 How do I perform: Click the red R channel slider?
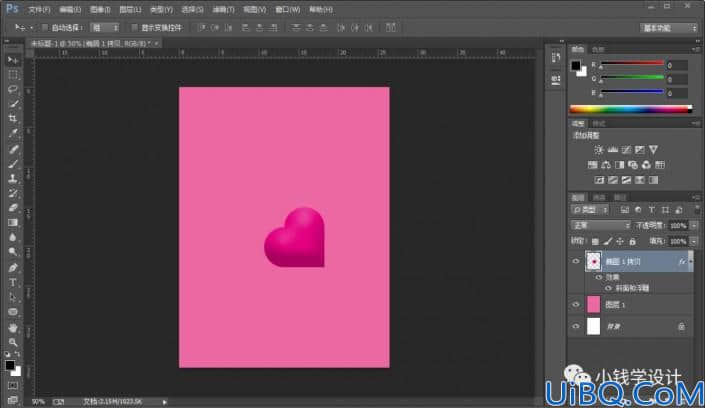point(632,64)
